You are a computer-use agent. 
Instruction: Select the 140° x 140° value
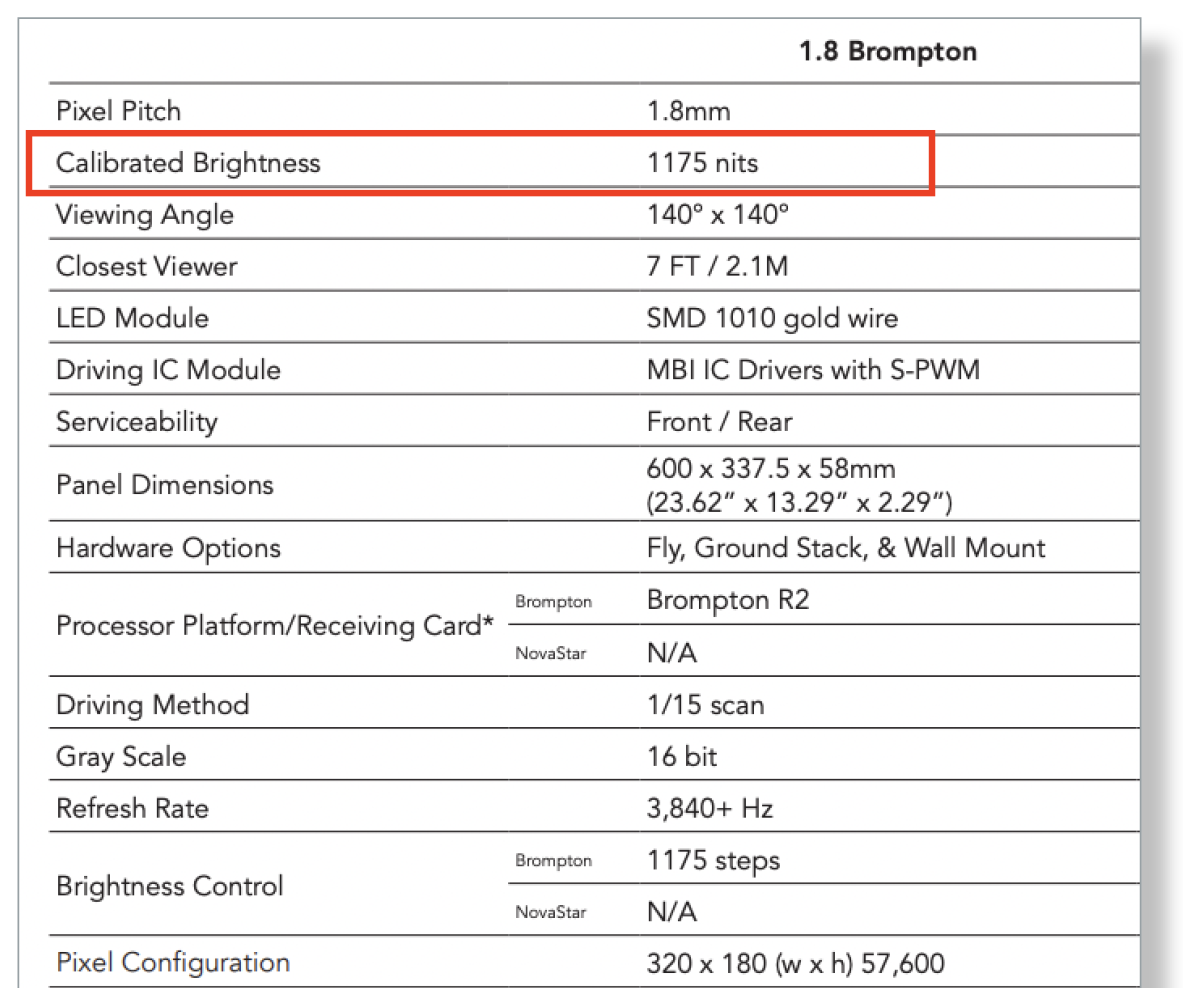(x=717, y=215)
